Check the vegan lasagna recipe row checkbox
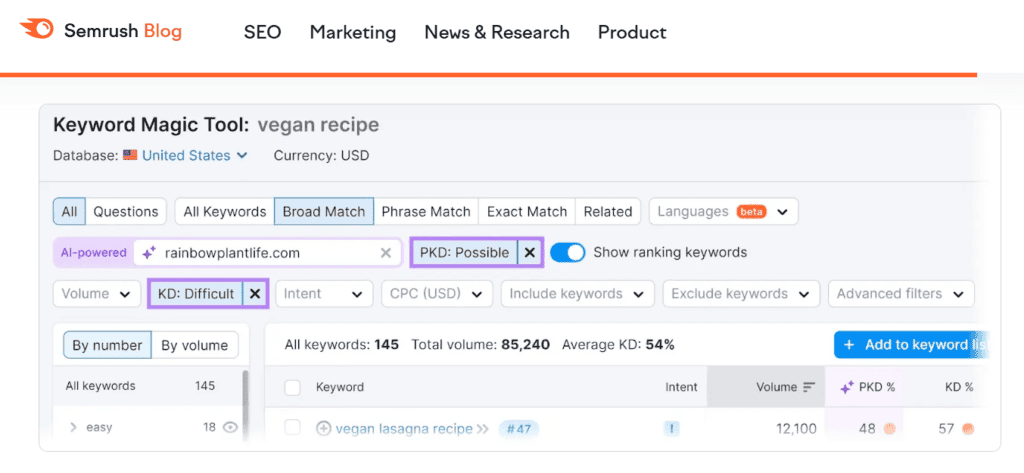This screenshot has width=1024, height=473. 293,428
